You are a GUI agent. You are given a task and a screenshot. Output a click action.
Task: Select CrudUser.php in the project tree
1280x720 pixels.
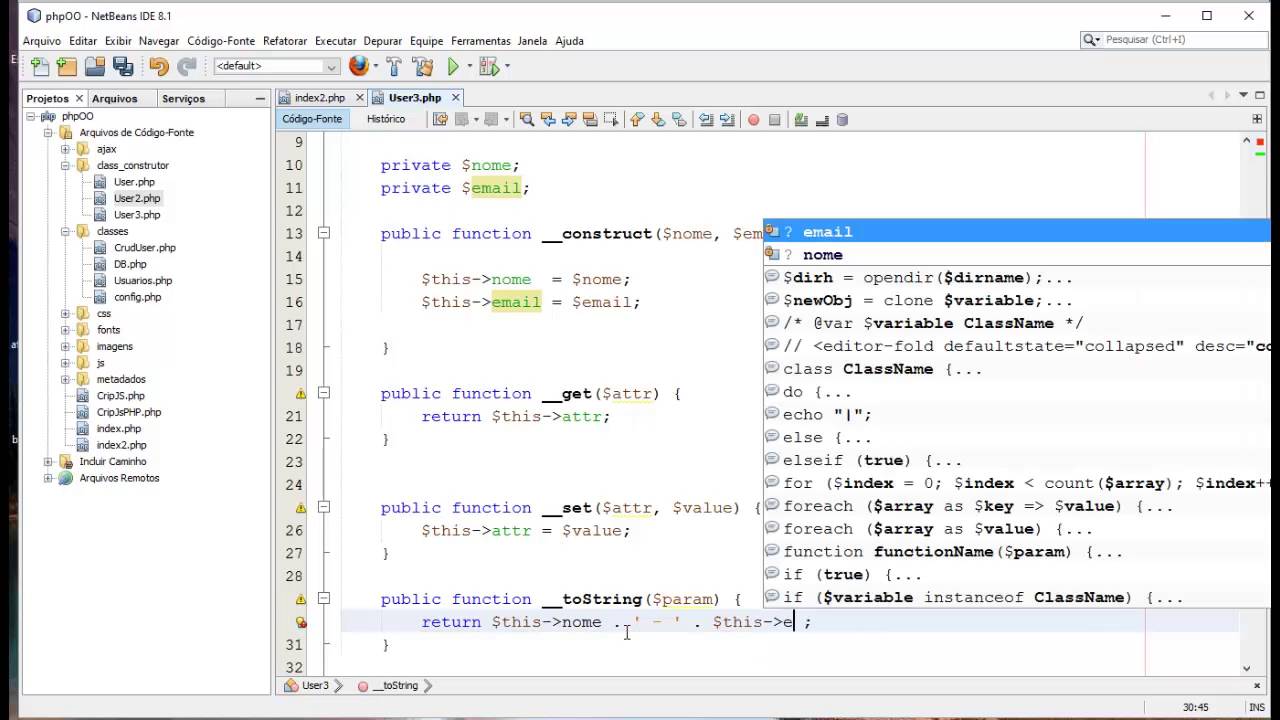point(144,248)
